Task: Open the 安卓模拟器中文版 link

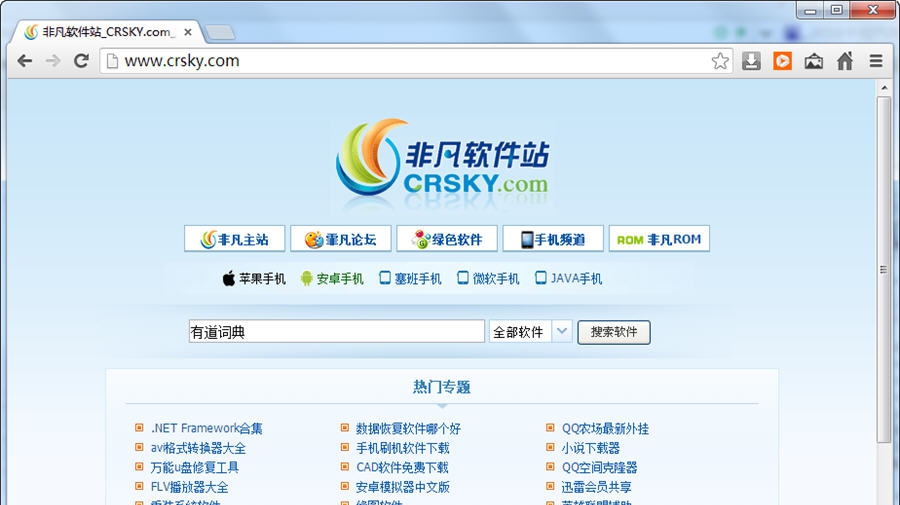Action: click(x=403, y=487)
